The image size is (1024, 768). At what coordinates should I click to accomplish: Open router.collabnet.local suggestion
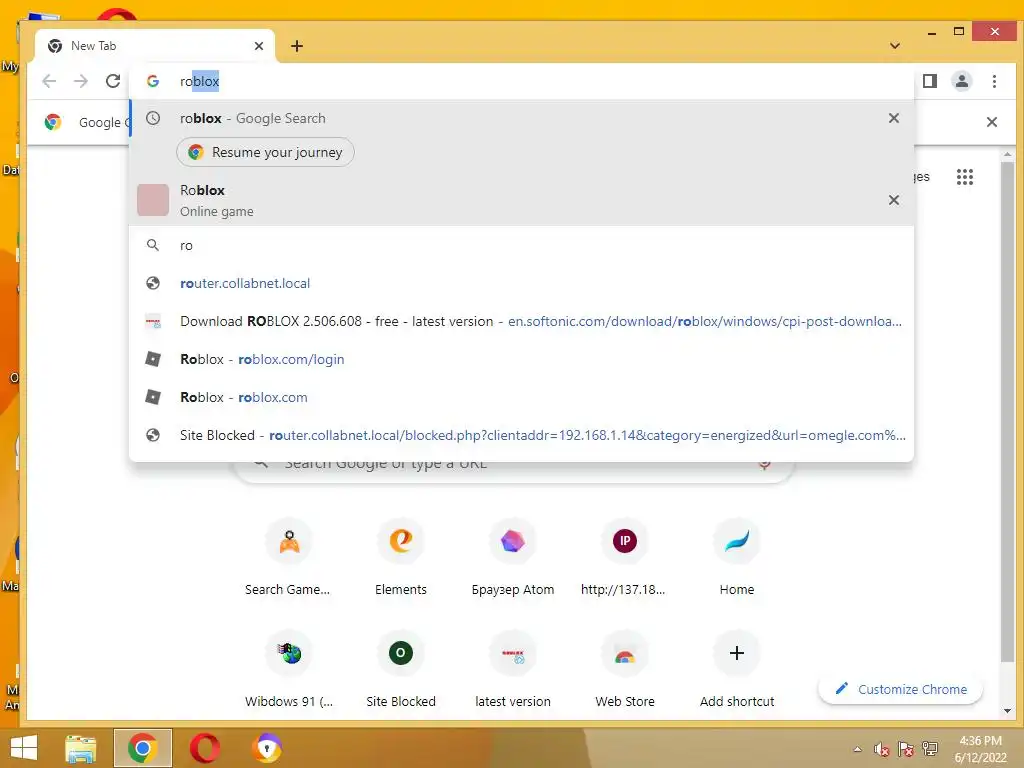click(521, 283)
